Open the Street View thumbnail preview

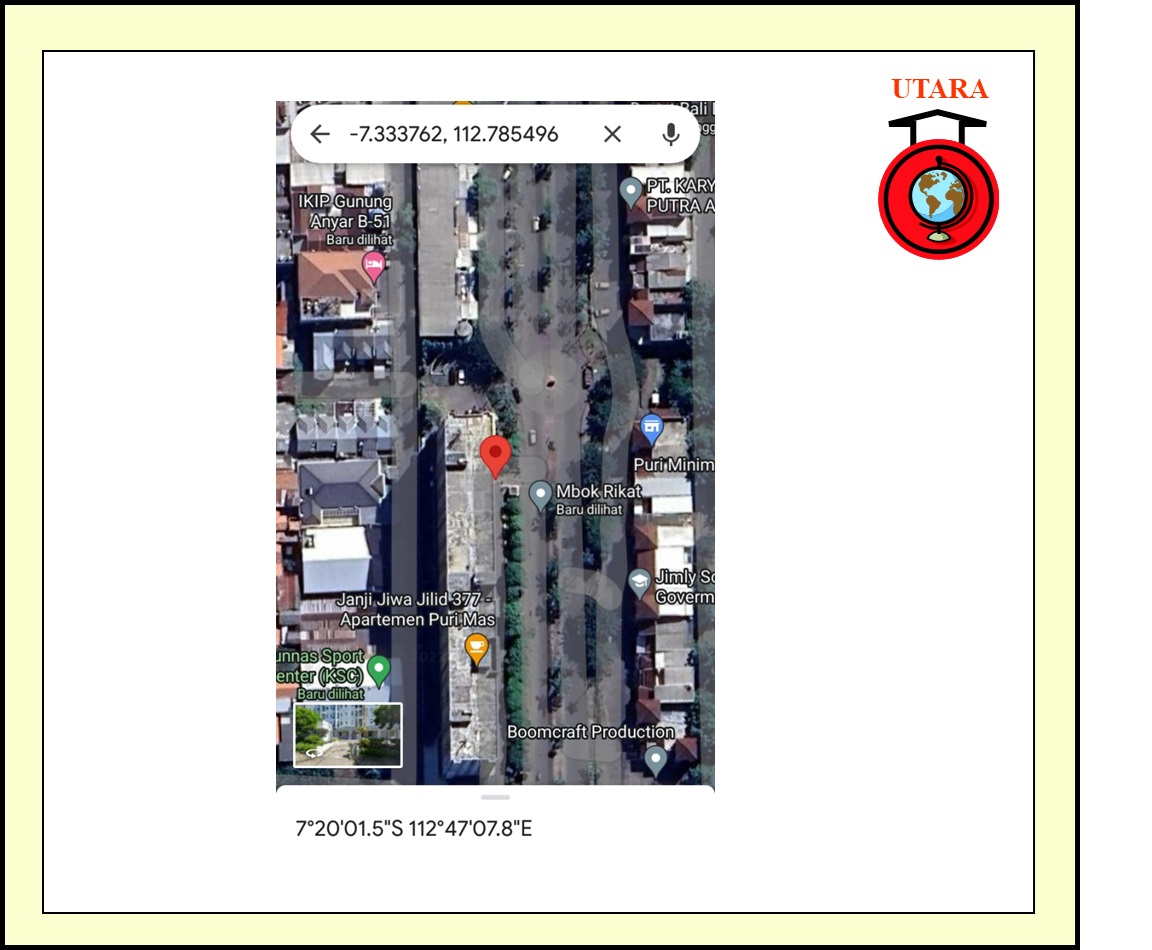click(x=348, y=735)
